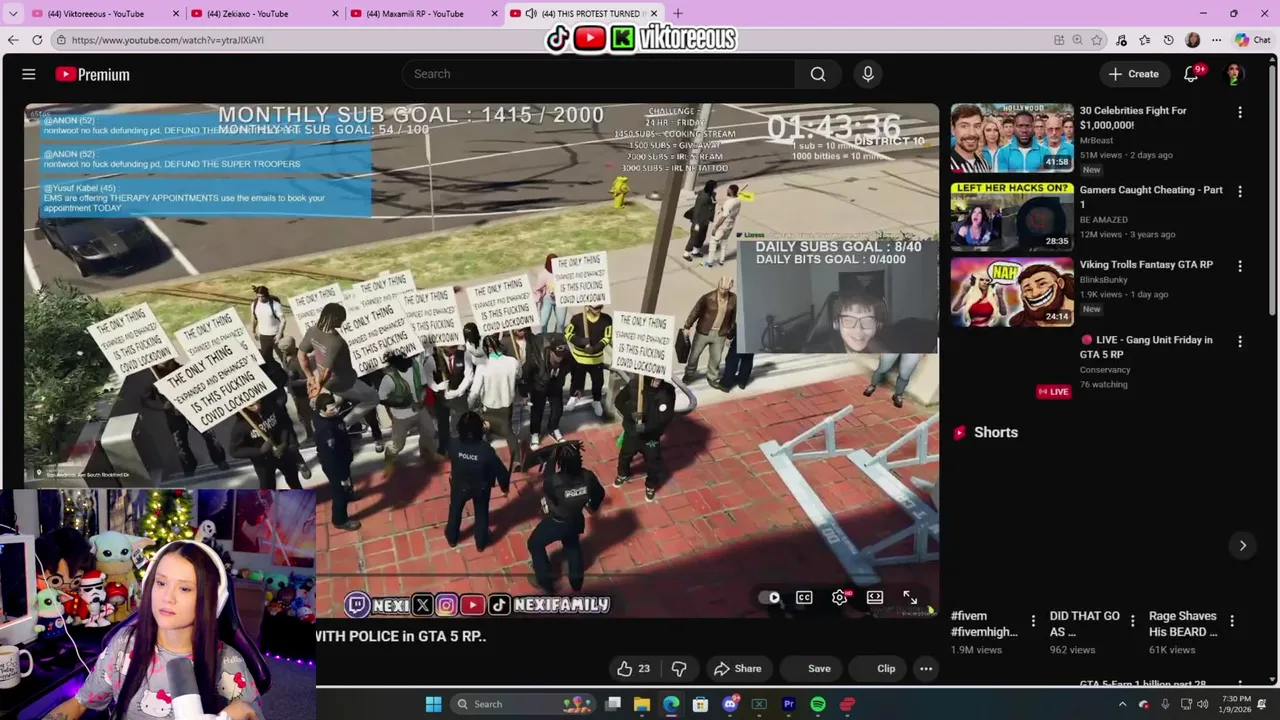1280x720 pixels.
Task: Open the YouTube account avatar menu
Action: [1234, 74]
